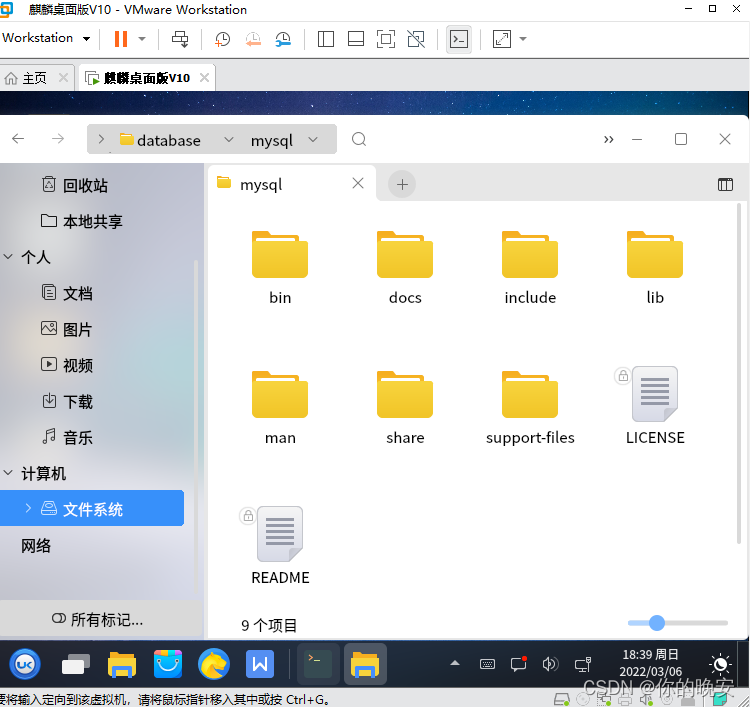Screen dimensions: 750x707
Task: Expand the path bar leading chevron
Action: pos(101,139)
